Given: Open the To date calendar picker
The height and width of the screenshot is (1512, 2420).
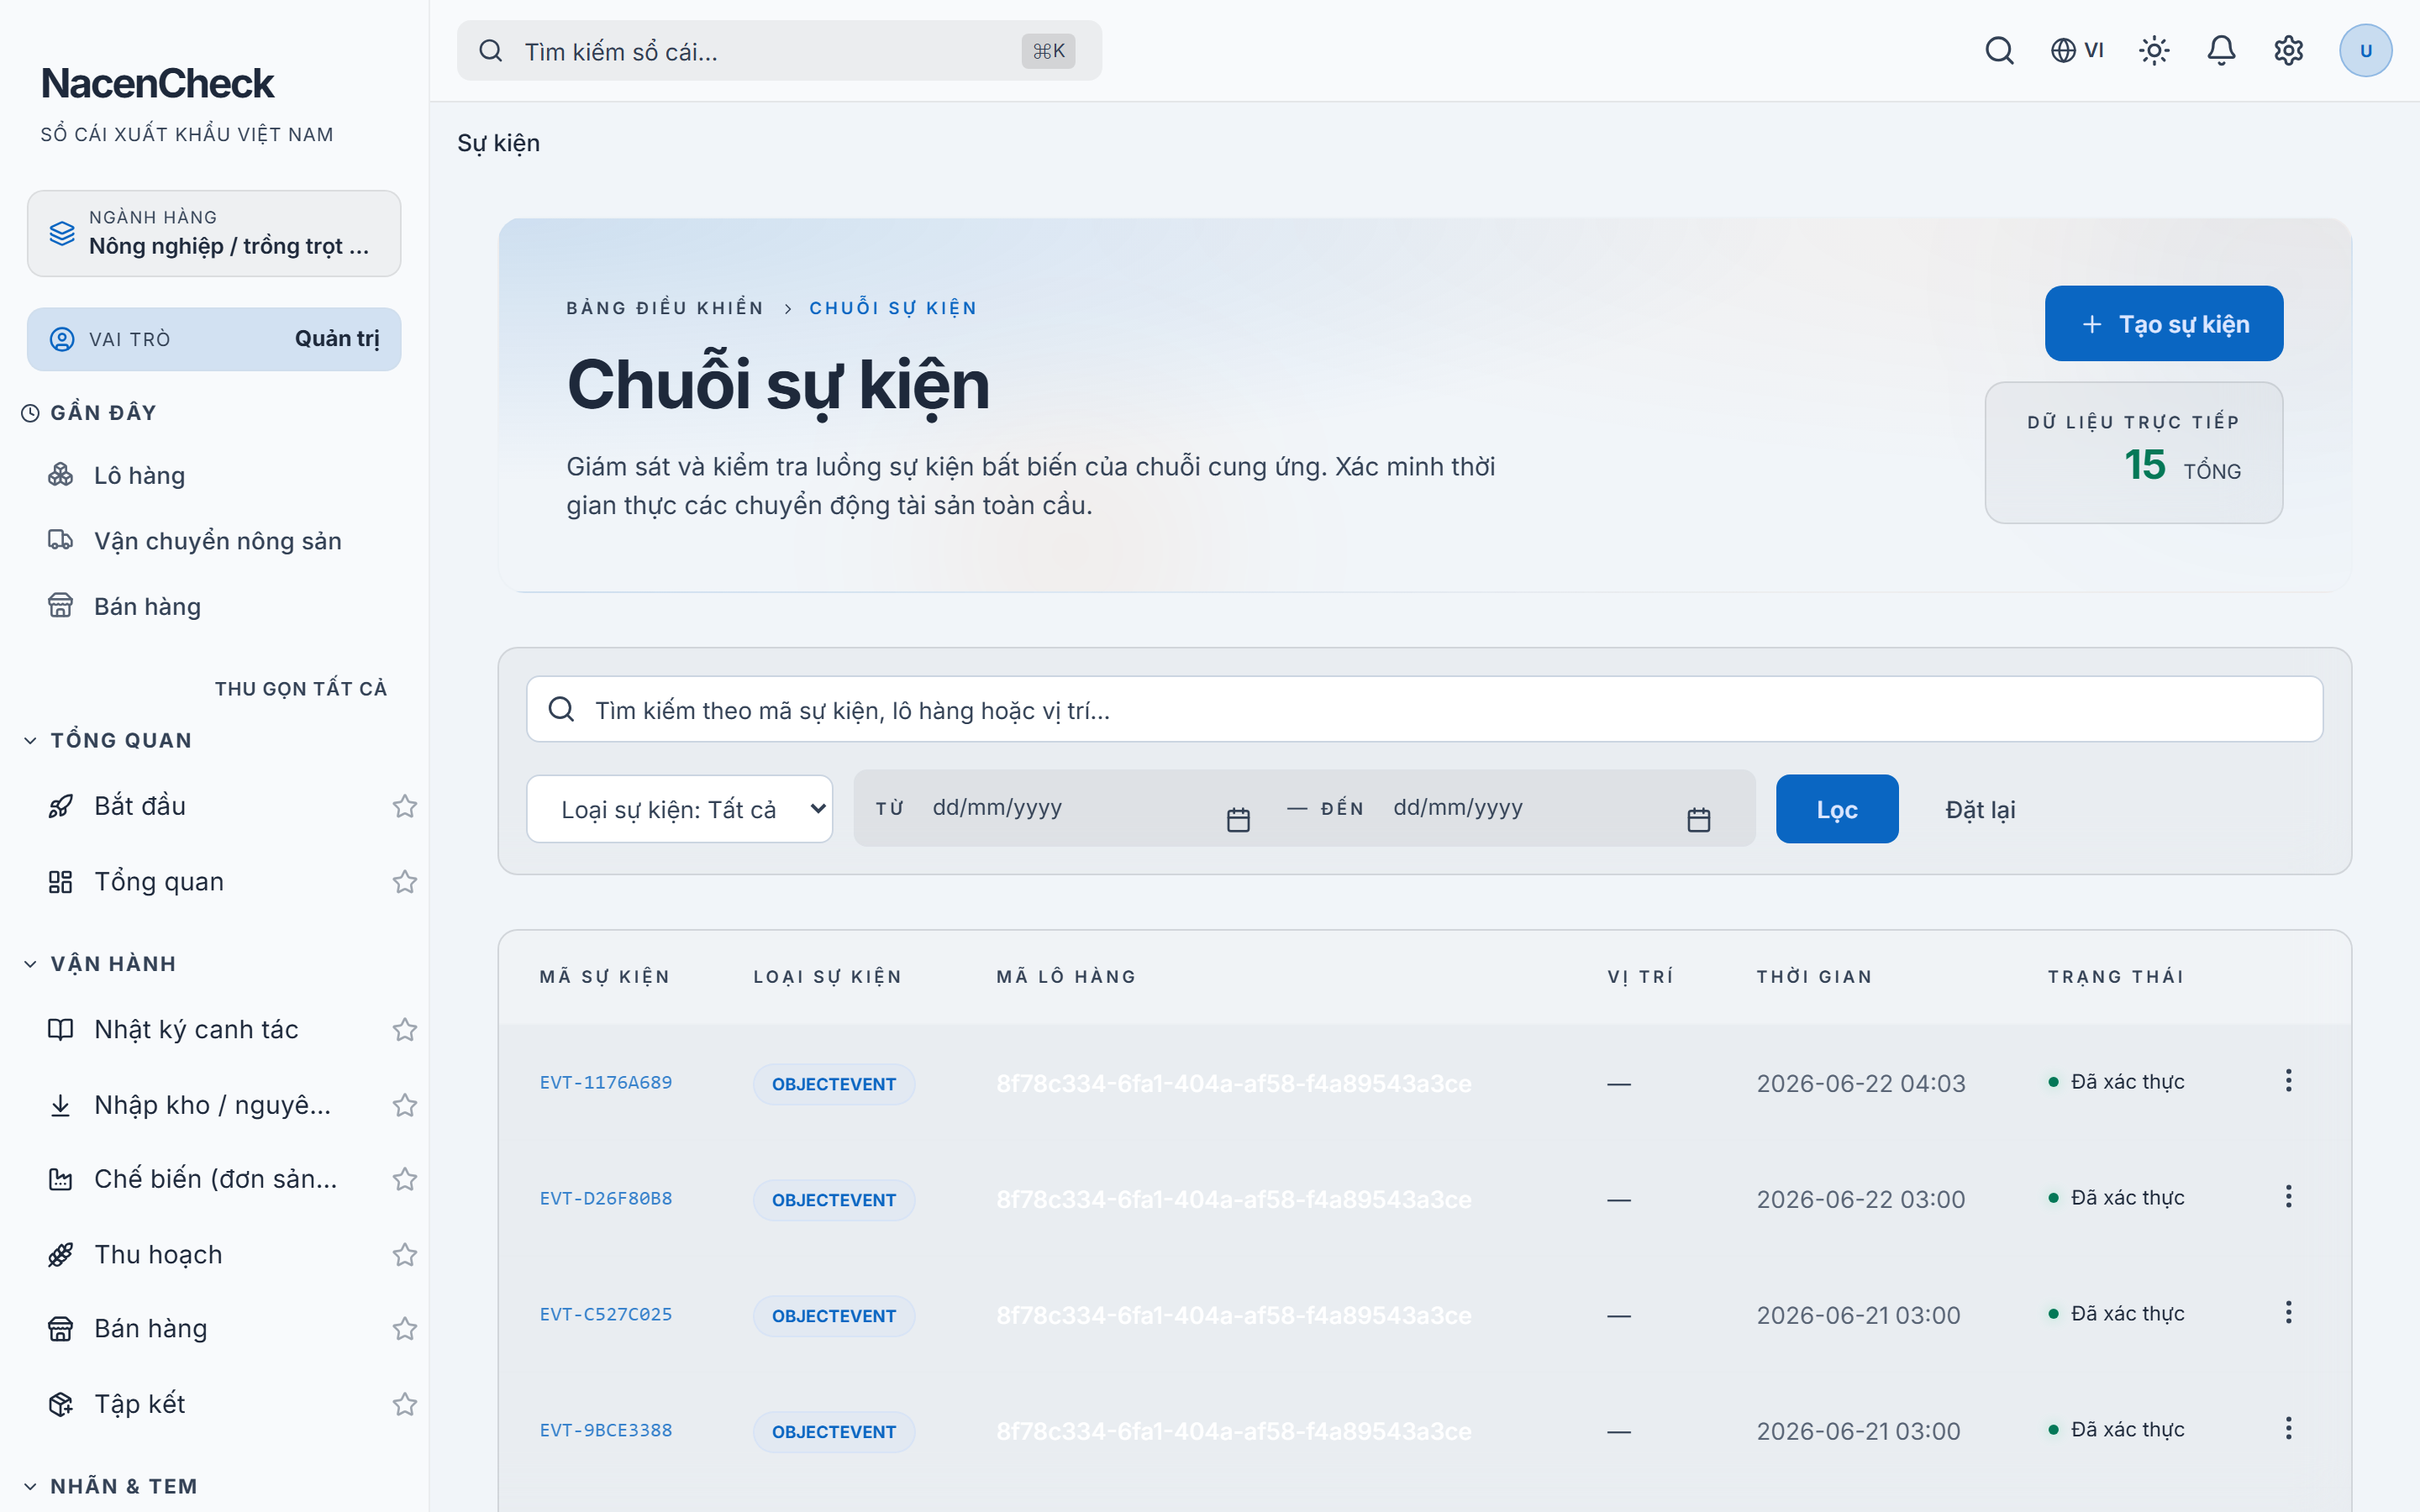Looking at the screenshot, I should [x=1698, y=820].
